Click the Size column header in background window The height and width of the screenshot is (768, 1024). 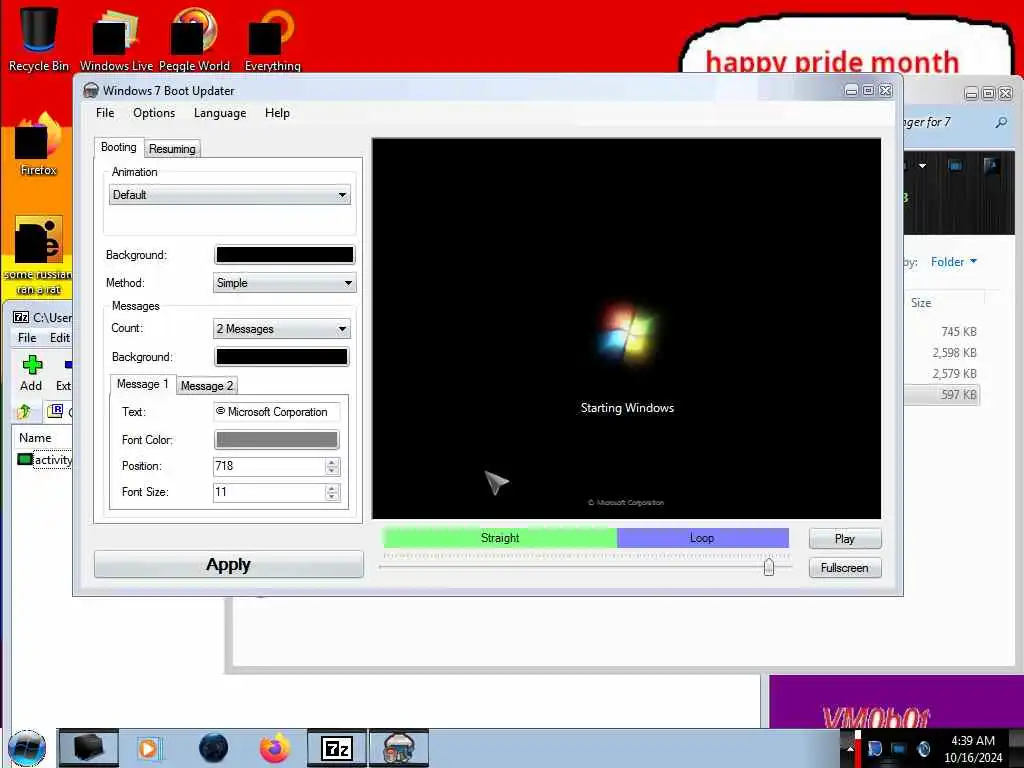click(921, 303)
